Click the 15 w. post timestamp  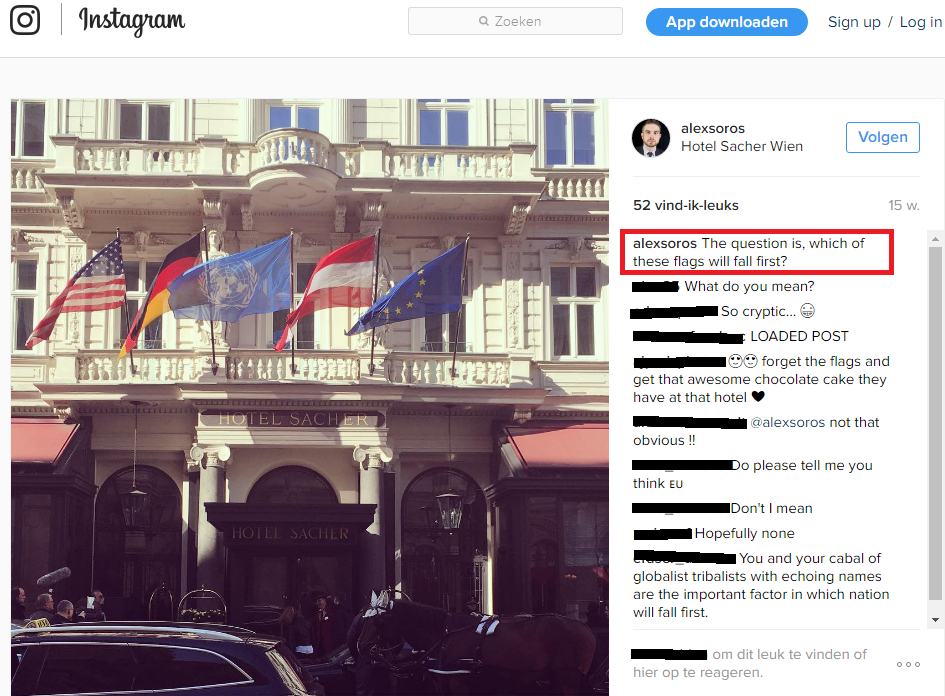[903, 205]
